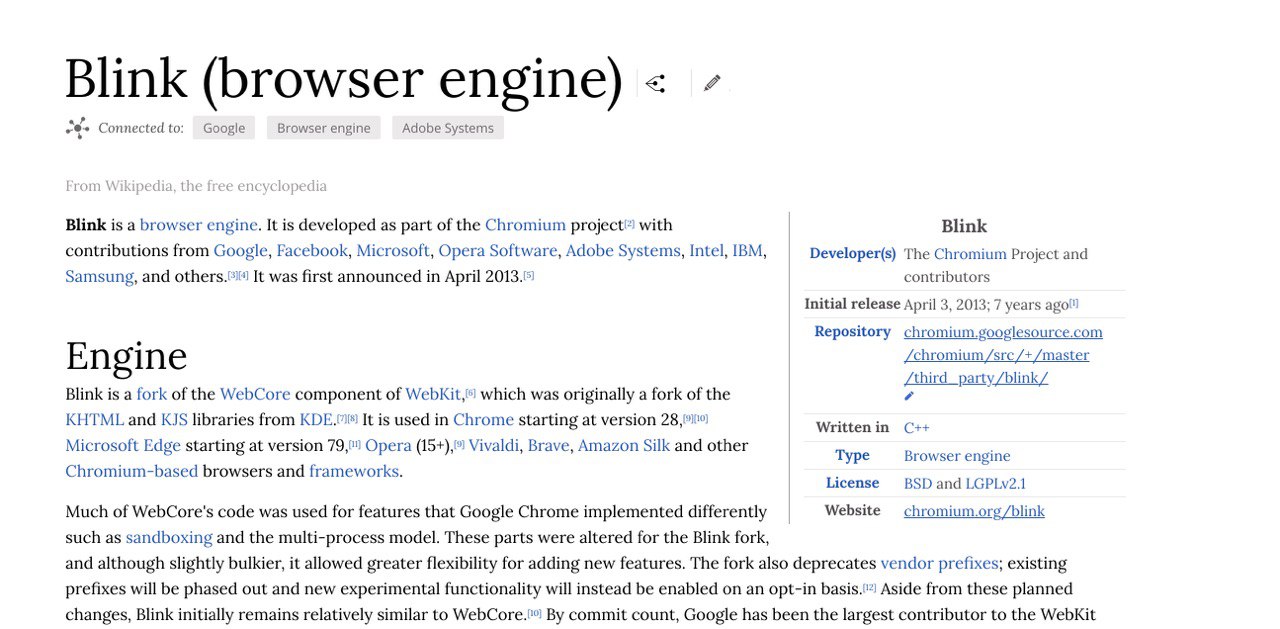Open the Samsung link
Image resolution: width=1280 pixels, height=629 pixels.
pyautogui.click(x=99, y=277)
